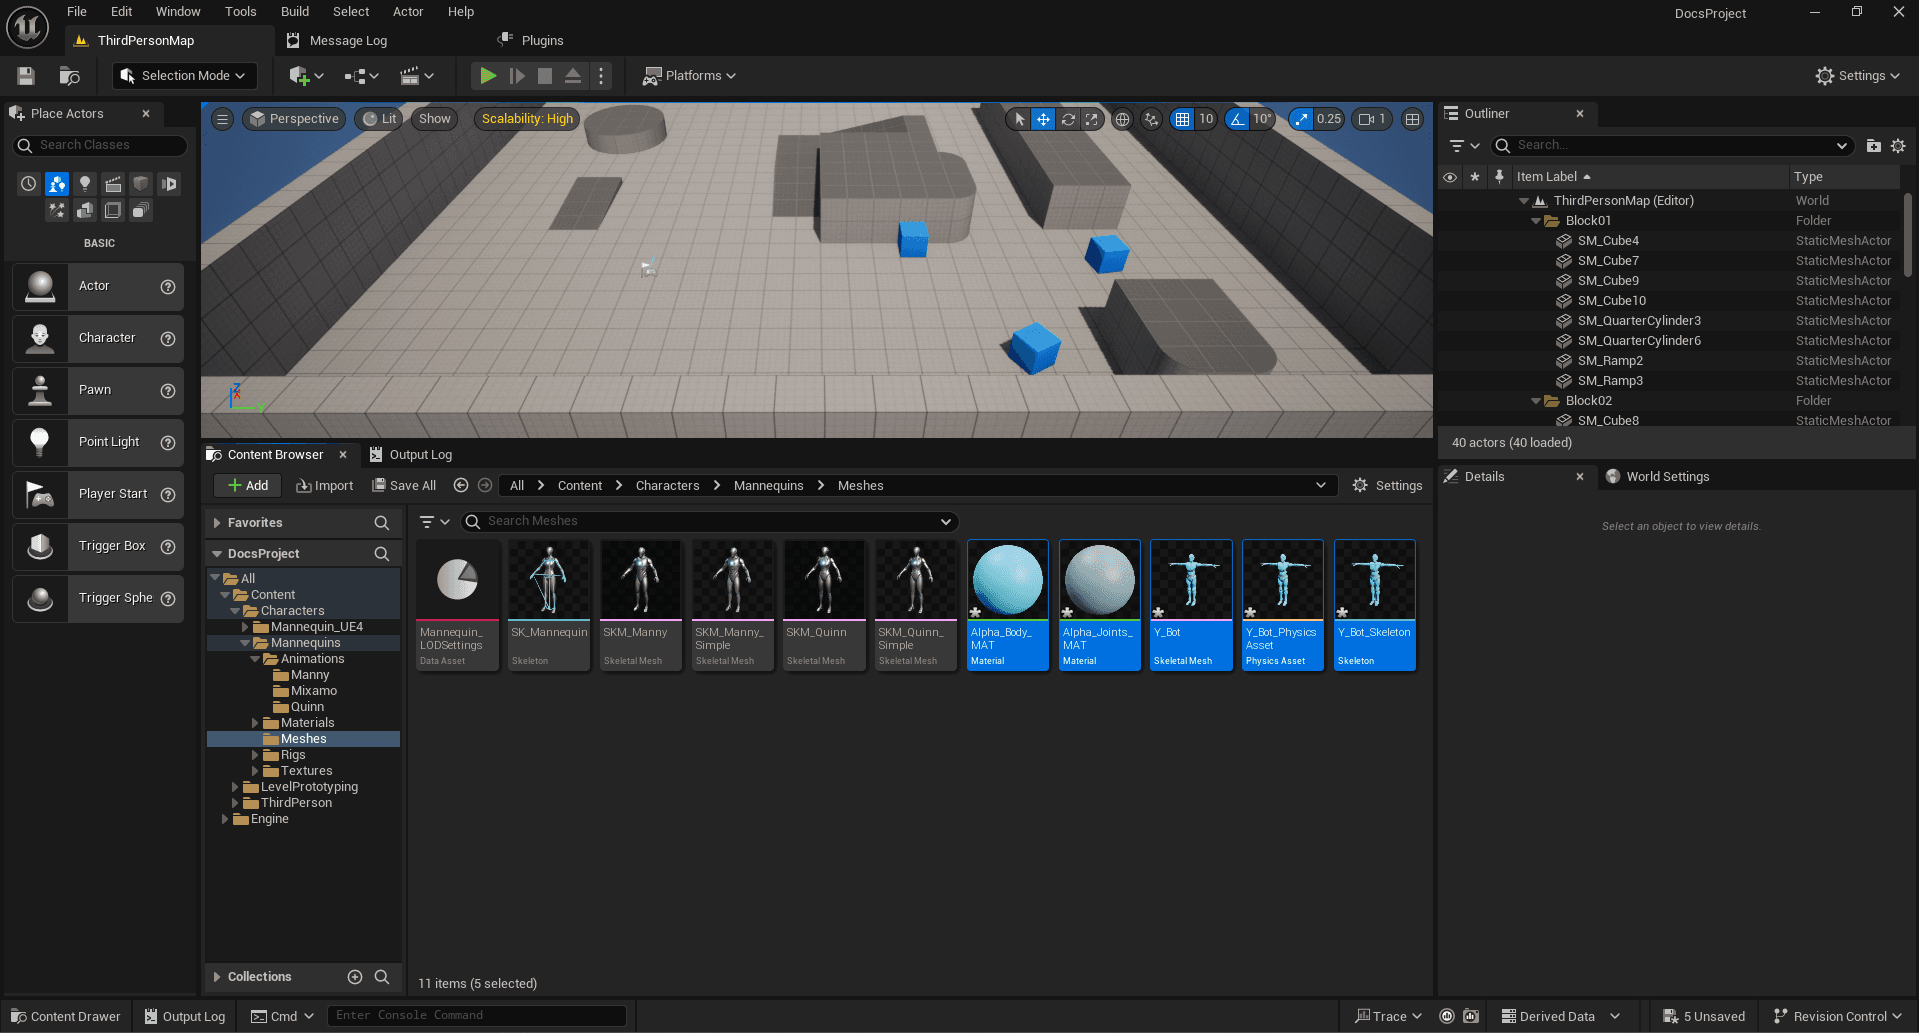Select the Translate gizmo tool
Screen dimensions: 1919x1033
point(1043,119)
